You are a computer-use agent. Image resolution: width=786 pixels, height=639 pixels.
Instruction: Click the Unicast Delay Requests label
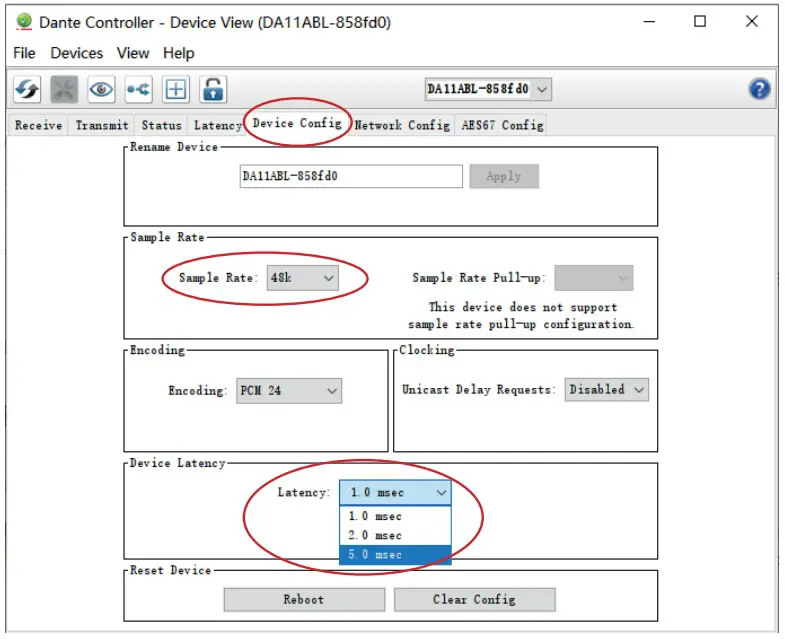479,389
